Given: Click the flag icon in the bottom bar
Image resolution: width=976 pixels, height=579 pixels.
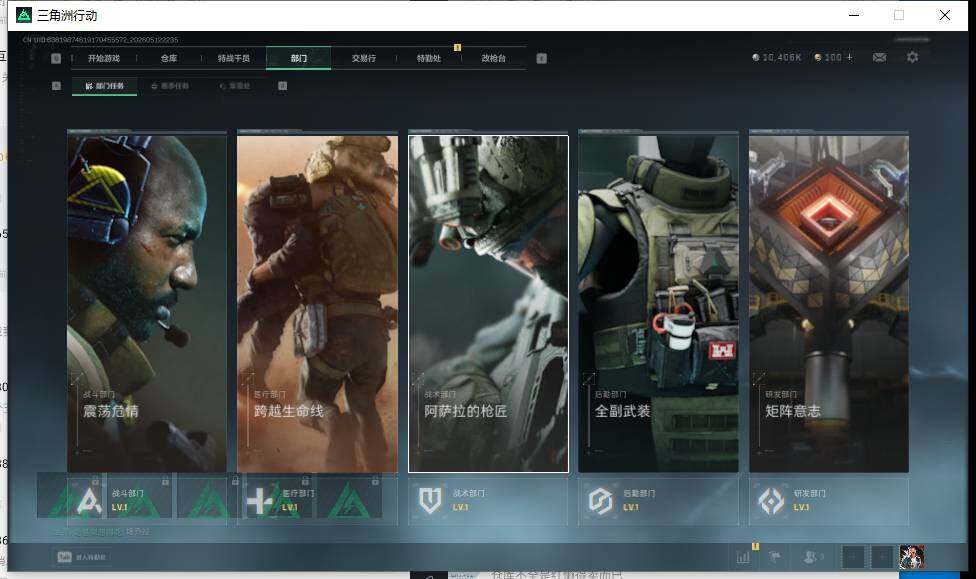Looking at the screenshot, I should click(x=775, y=557).
